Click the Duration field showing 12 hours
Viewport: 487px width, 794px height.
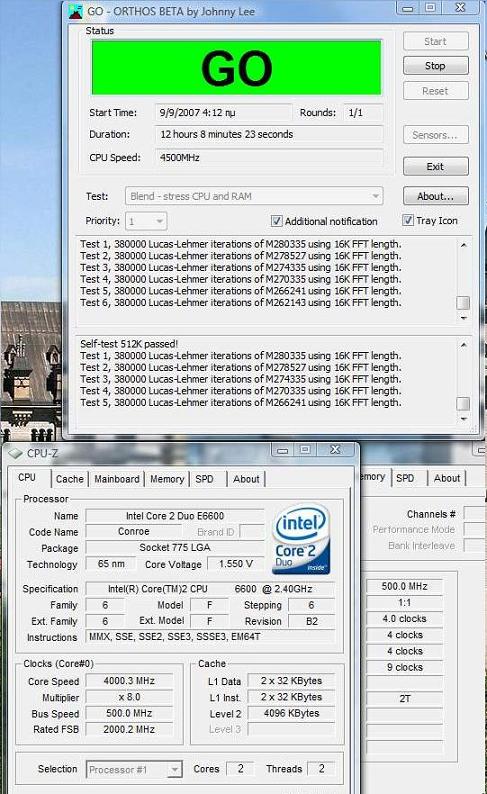pos(268,134)
